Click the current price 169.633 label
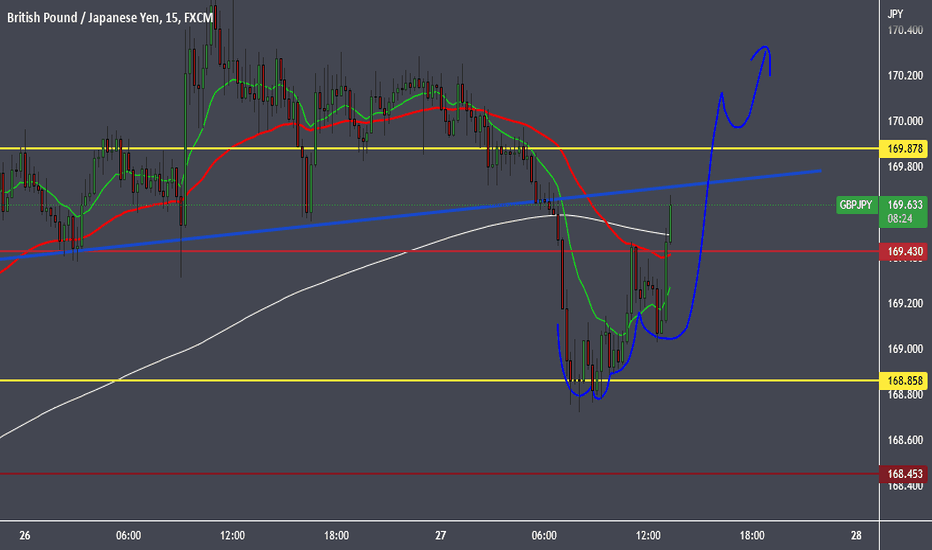The height and width of the screenshot is (550, 932). [x=905, y=205]
